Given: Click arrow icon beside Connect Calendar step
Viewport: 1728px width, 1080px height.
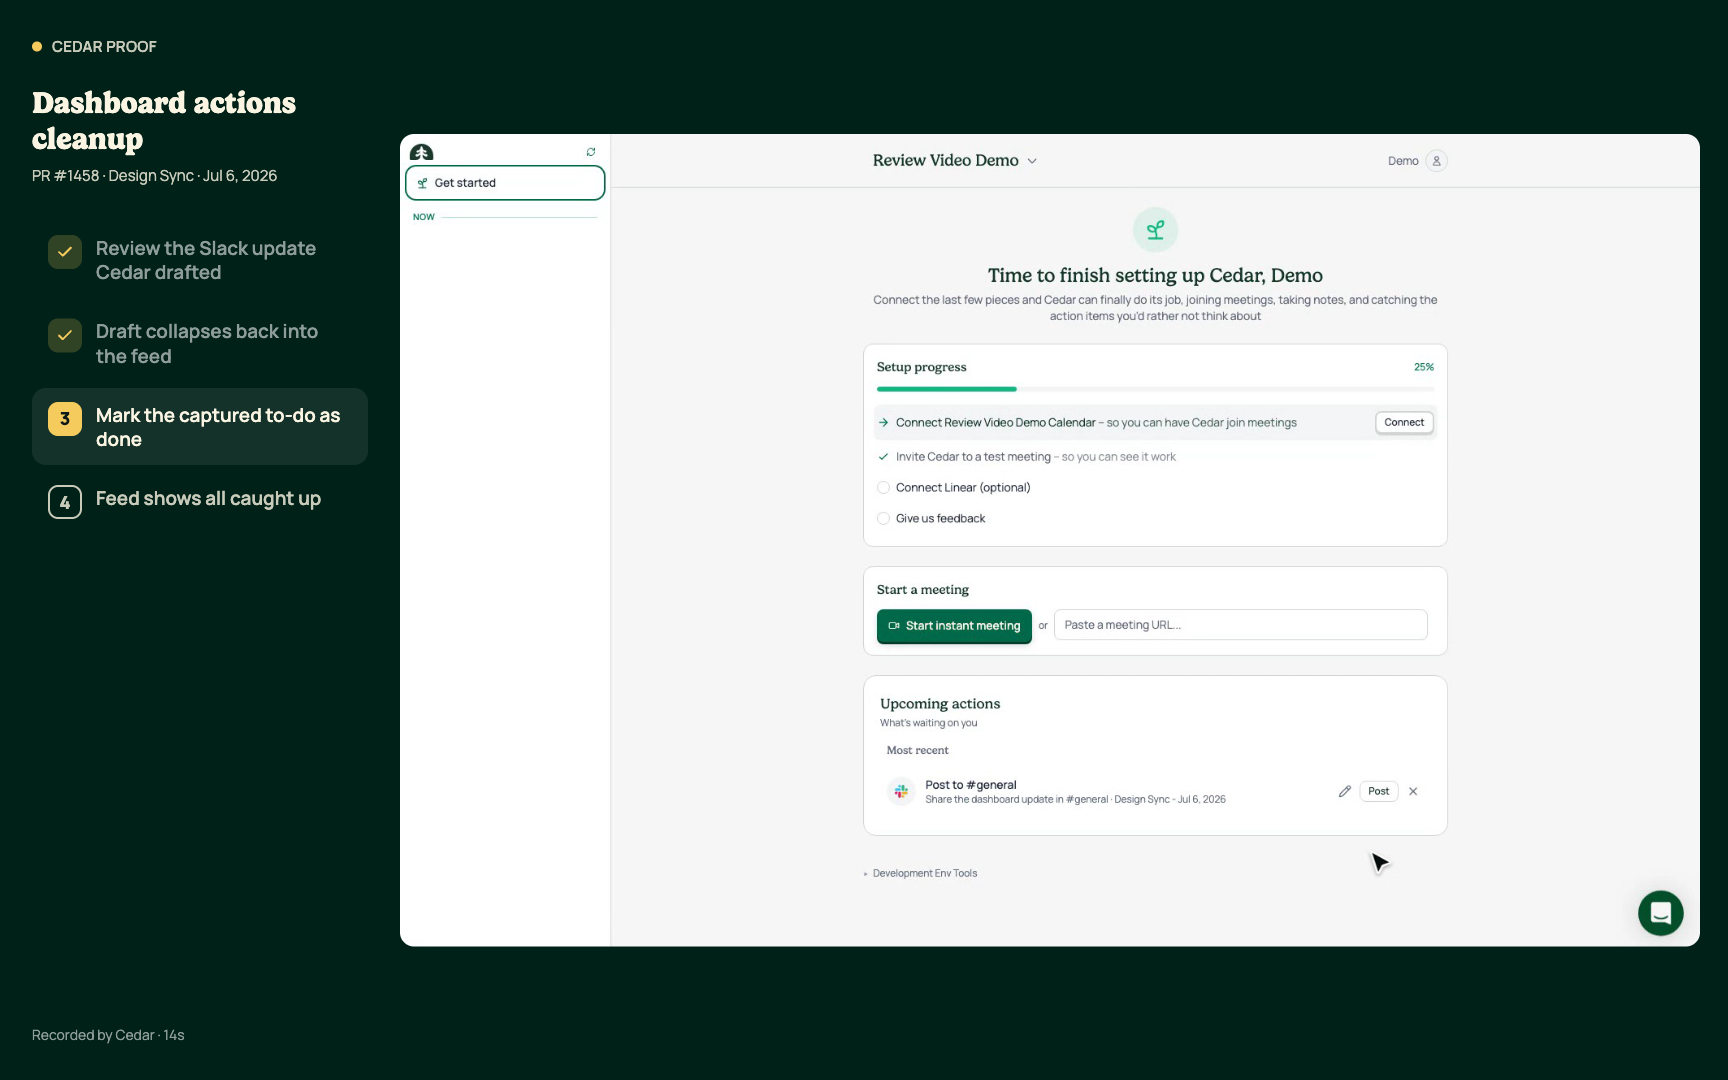Looking at the screenshot, I should 883,423.
